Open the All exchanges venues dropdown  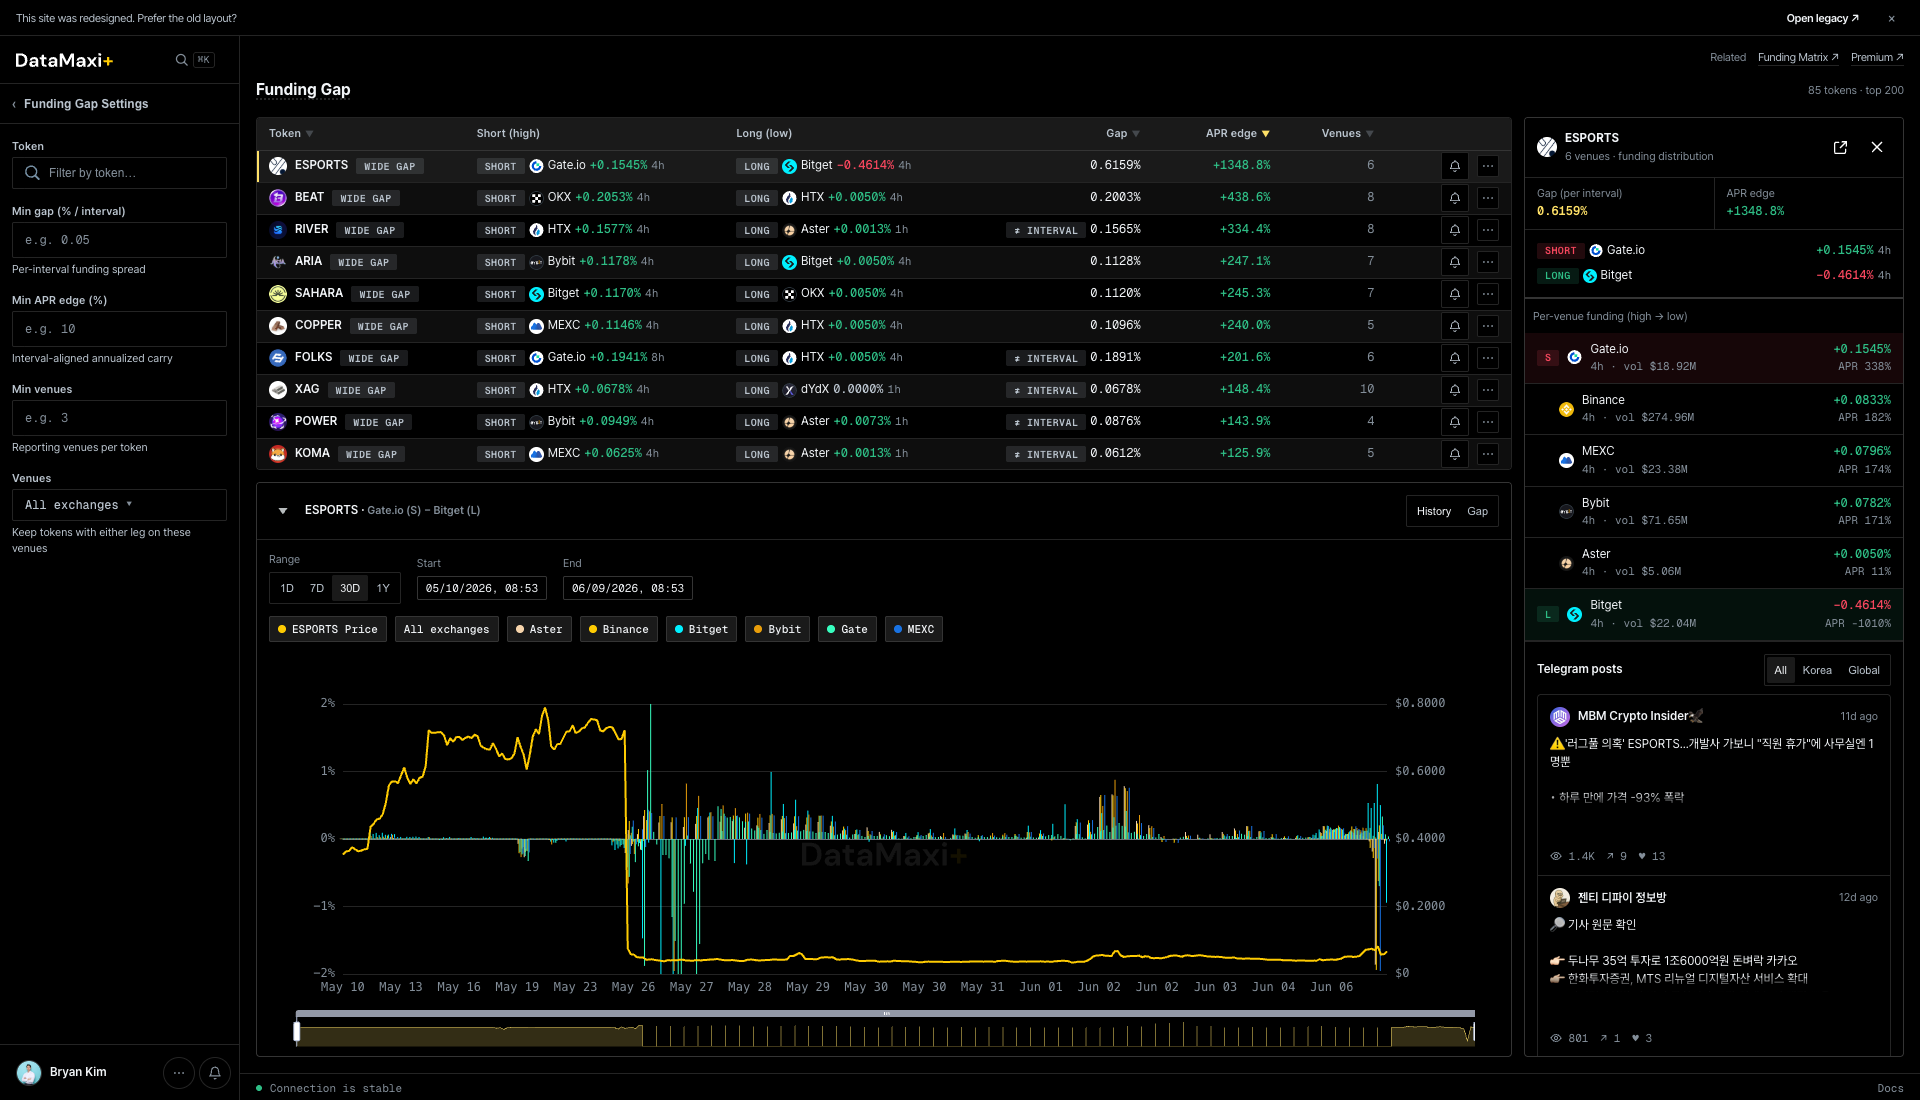coord(119,505)
